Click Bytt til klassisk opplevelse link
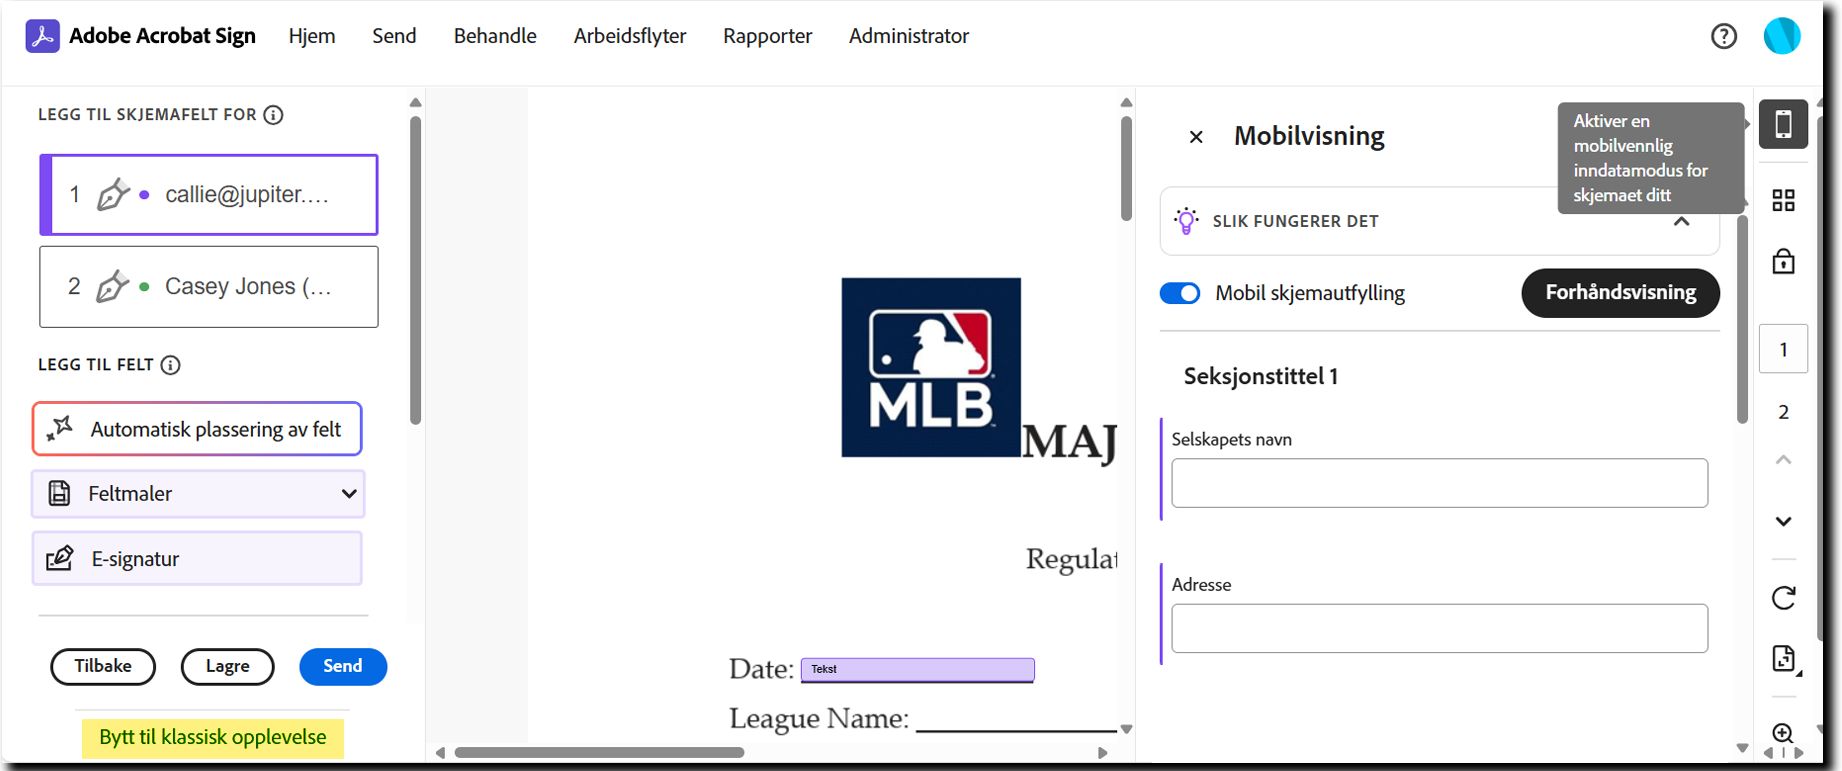Screen dimensions: 1842x771 [213, 737]
